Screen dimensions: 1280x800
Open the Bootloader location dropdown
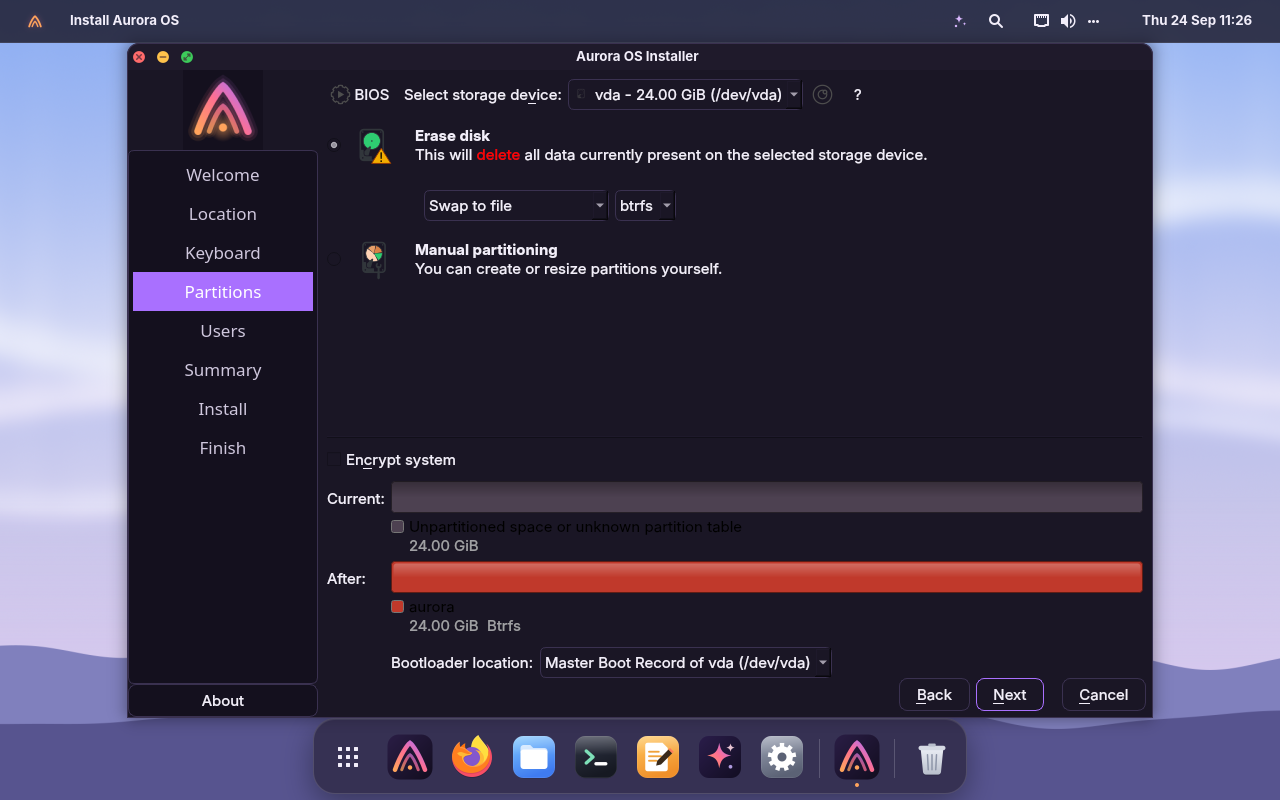[x=686, y=663]
